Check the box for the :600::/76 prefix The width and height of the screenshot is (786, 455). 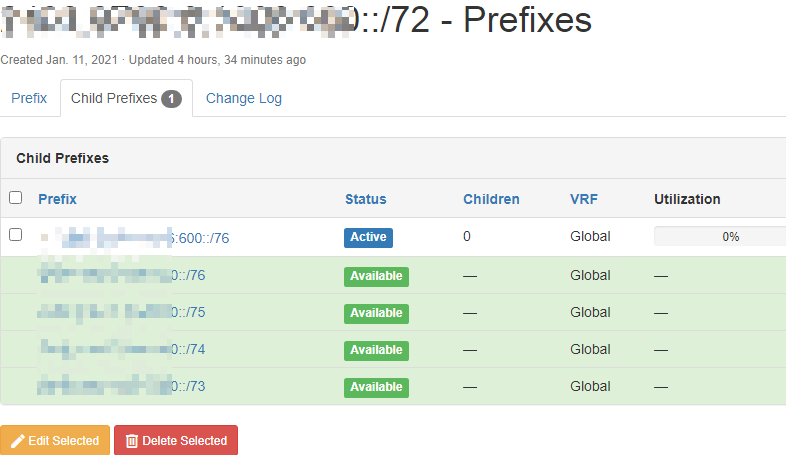(x=16, y=235)
